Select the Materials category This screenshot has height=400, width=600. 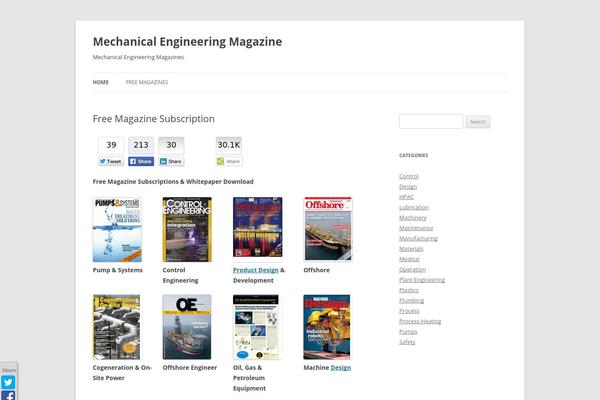coord(411,249)
